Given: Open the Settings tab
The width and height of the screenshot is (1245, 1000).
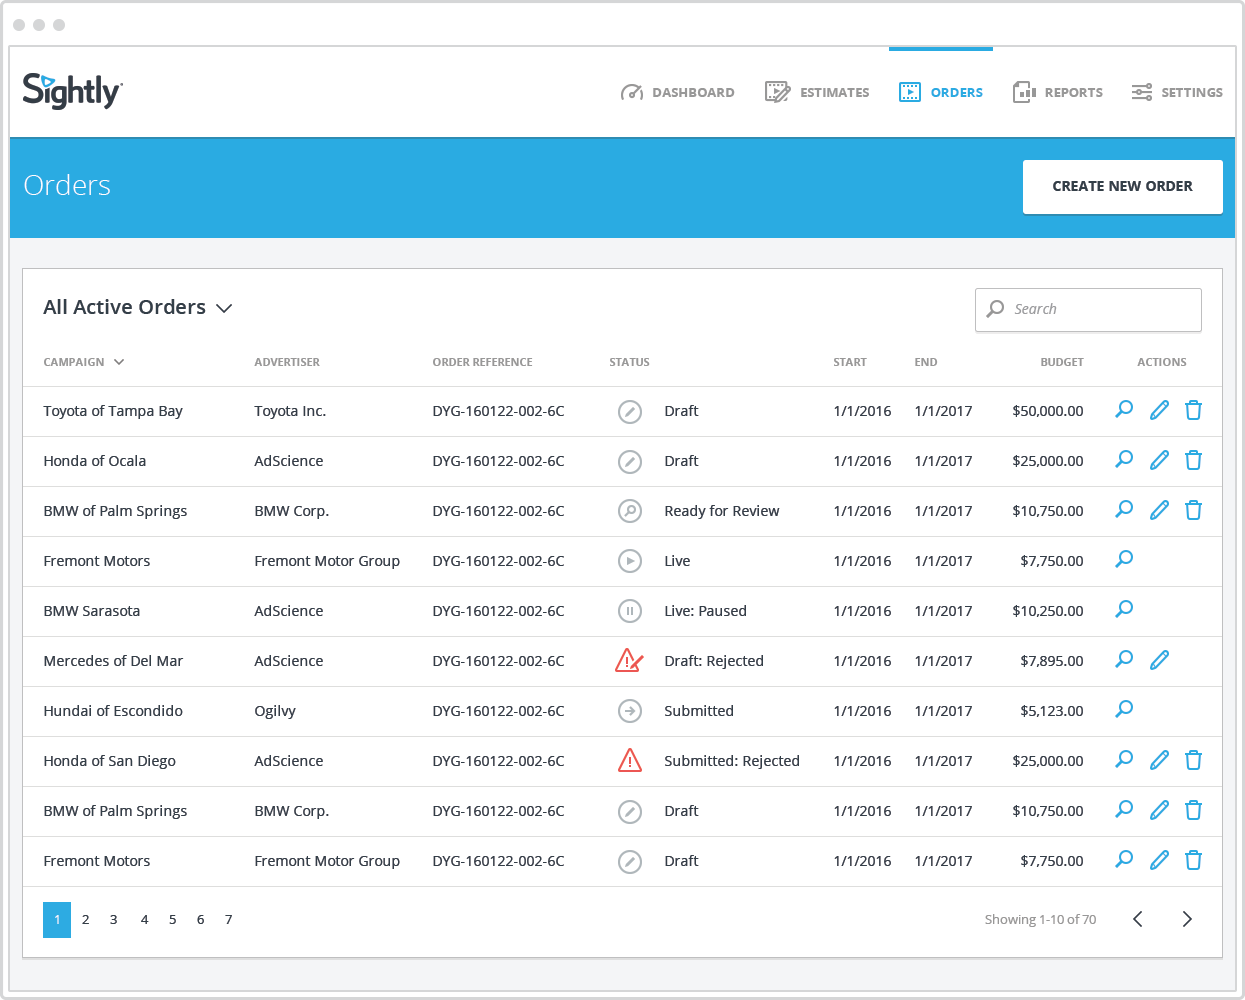Looking at the screenshot, I should pos(1177,92).
